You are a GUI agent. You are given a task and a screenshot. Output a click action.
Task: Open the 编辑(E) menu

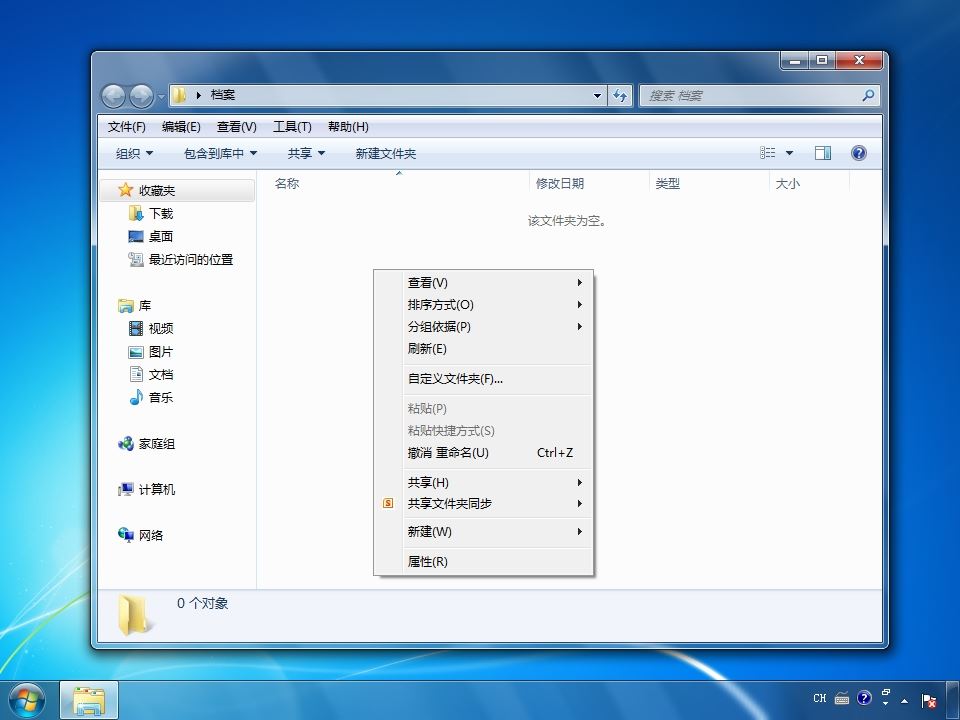[181, 127]
